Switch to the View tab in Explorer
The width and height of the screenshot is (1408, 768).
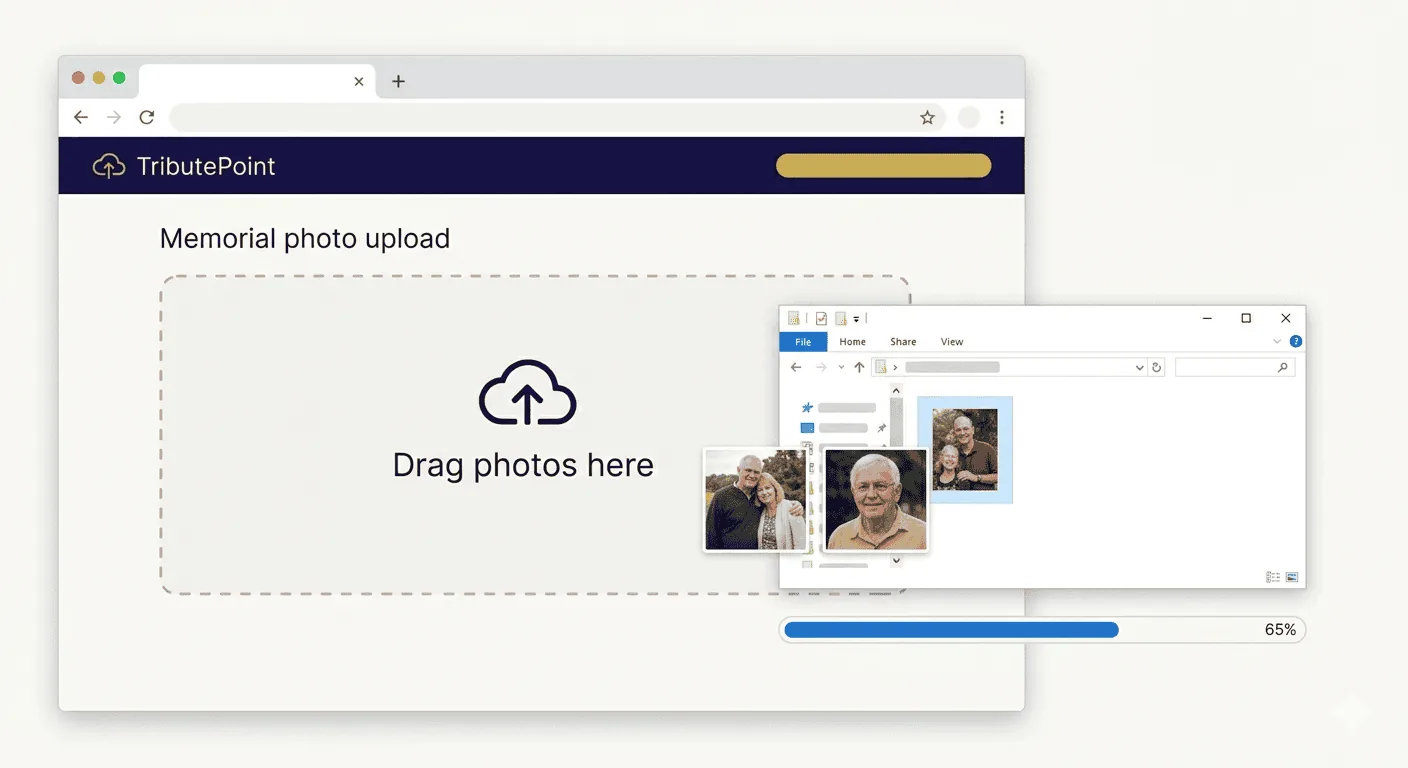pyautogui.click(x=951, y=341)
